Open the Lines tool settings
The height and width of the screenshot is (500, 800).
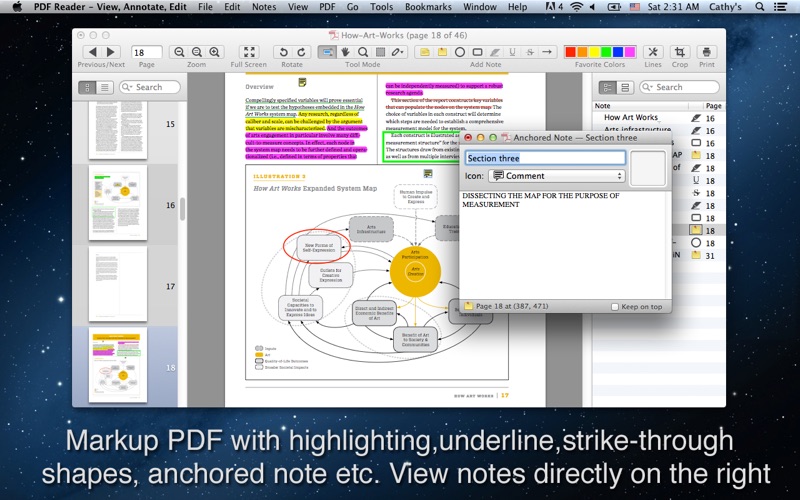click(x=653, y=52)
